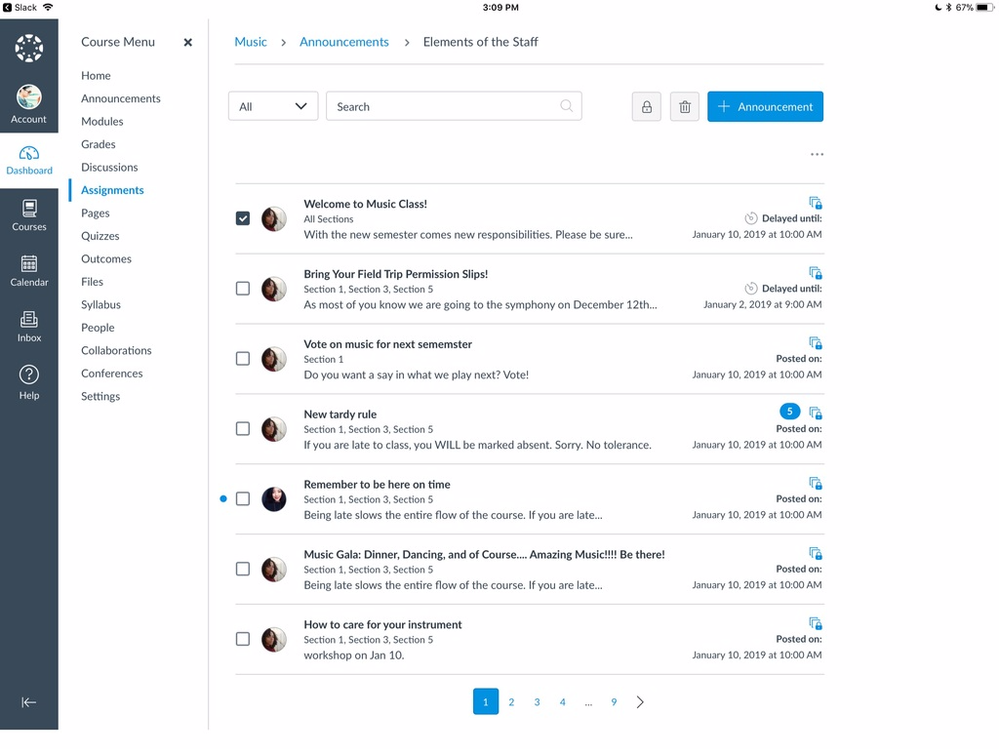The image size is (999, 749).
Task: Open Modules in the course menu
Action: click(102, 122)
